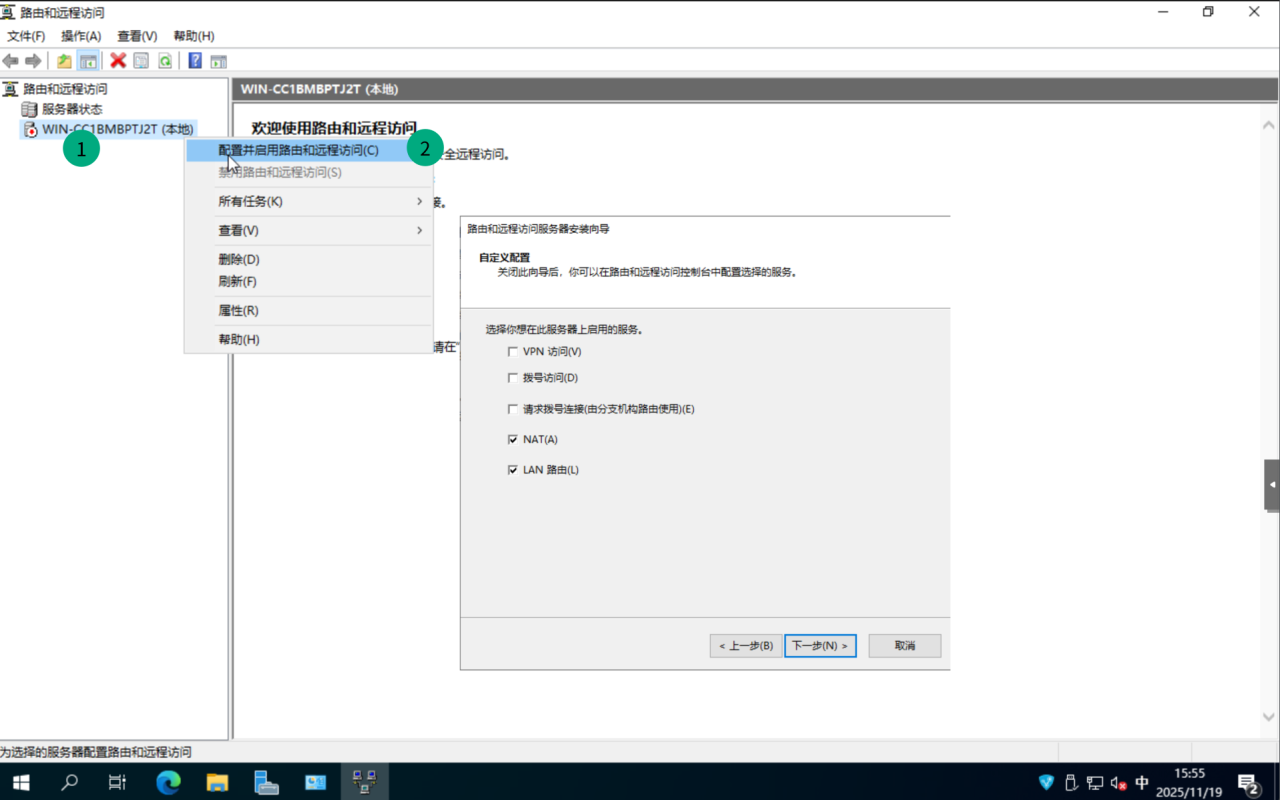Expand the 所有任务(K) submenu arrow
Image resolution: width=1280 pixels, height=800 pixels.
click(x=420, y=201)
